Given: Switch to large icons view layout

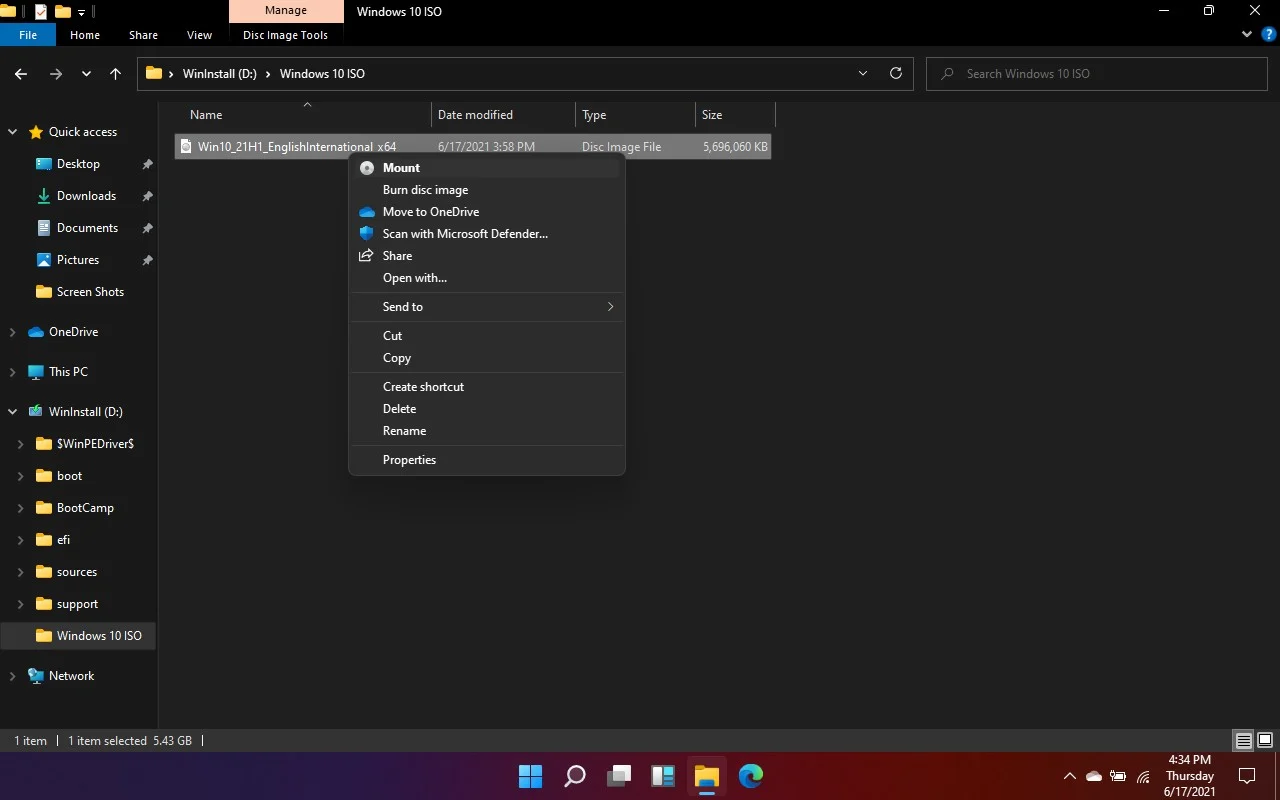Looking at the screenshot, I should [1264, 741].
